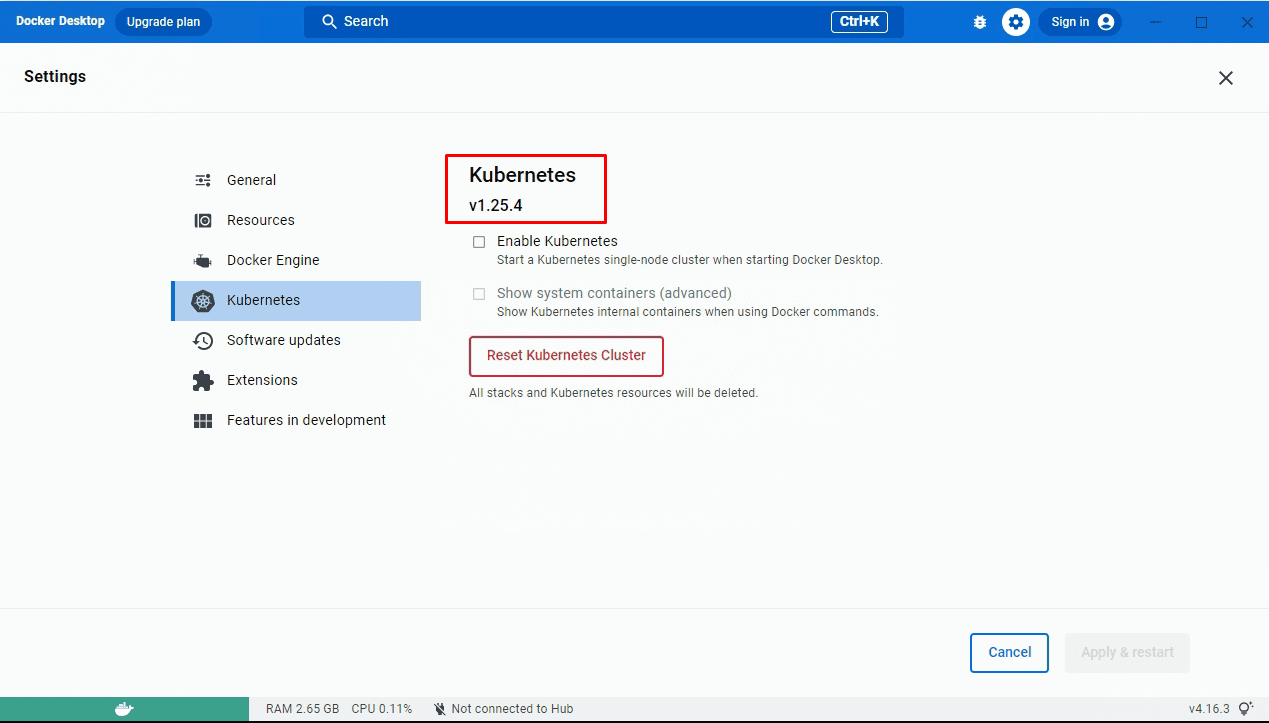Click the Kubernetes helm wheel icon
The image size is (1269, 723).
[203, 300]
